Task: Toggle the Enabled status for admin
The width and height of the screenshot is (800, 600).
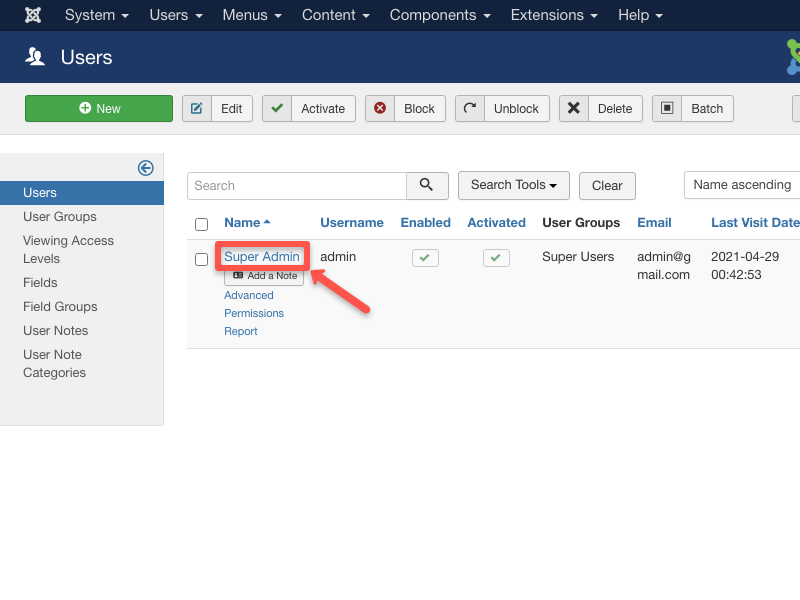Action: [425, 258]
